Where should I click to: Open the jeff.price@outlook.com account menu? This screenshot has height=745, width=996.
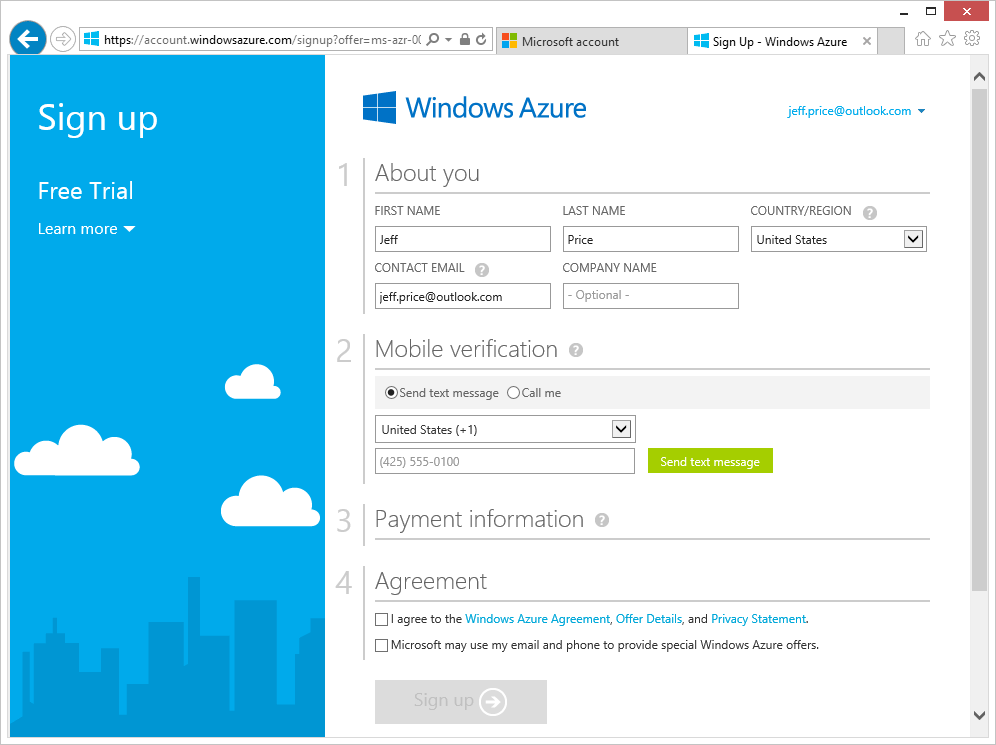(856, 111)
